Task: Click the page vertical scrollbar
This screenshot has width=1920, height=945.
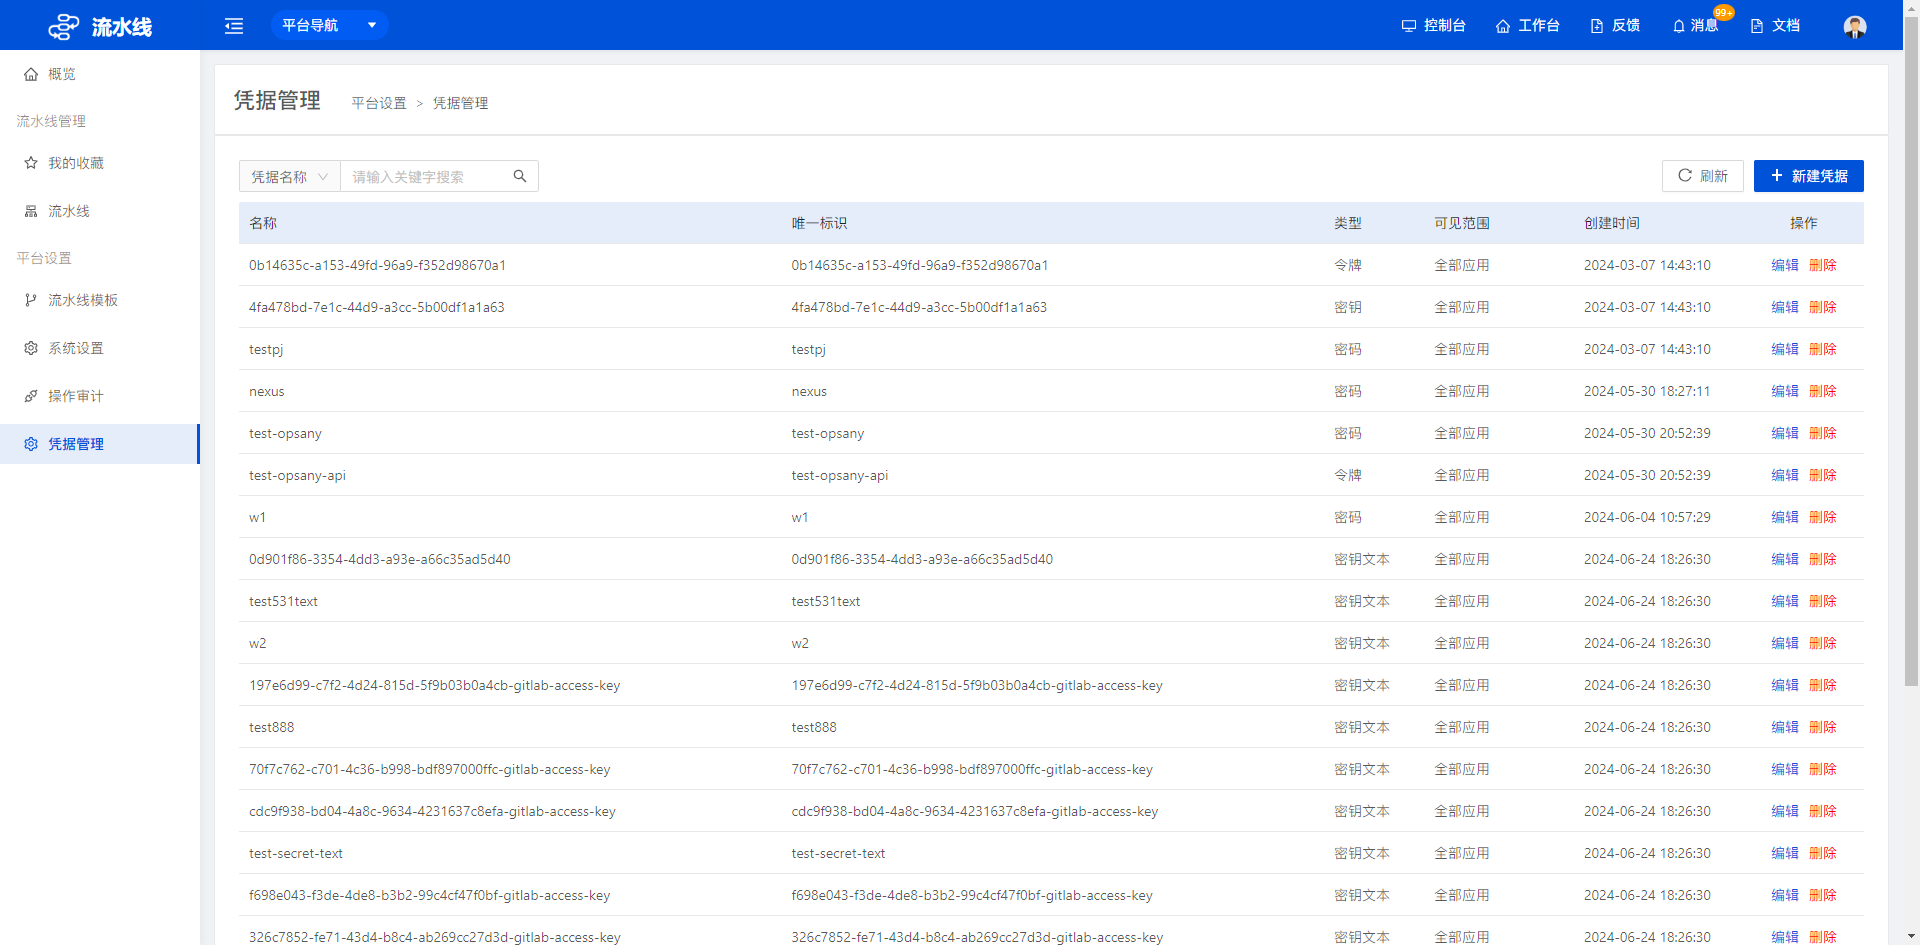Action: [1911, 350]
